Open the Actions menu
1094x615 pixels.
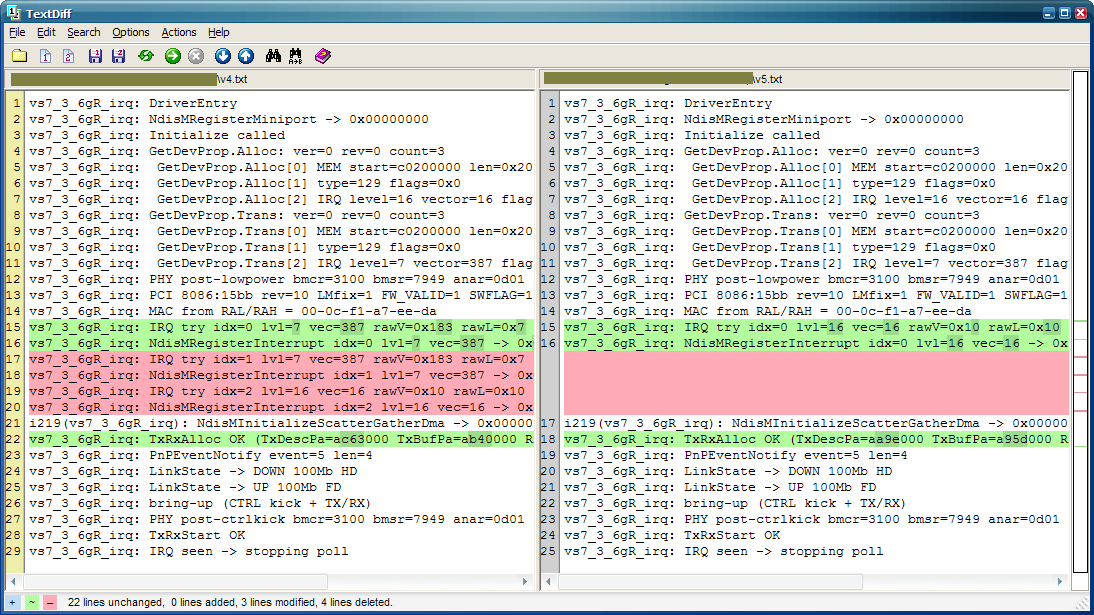pos(179,32)
